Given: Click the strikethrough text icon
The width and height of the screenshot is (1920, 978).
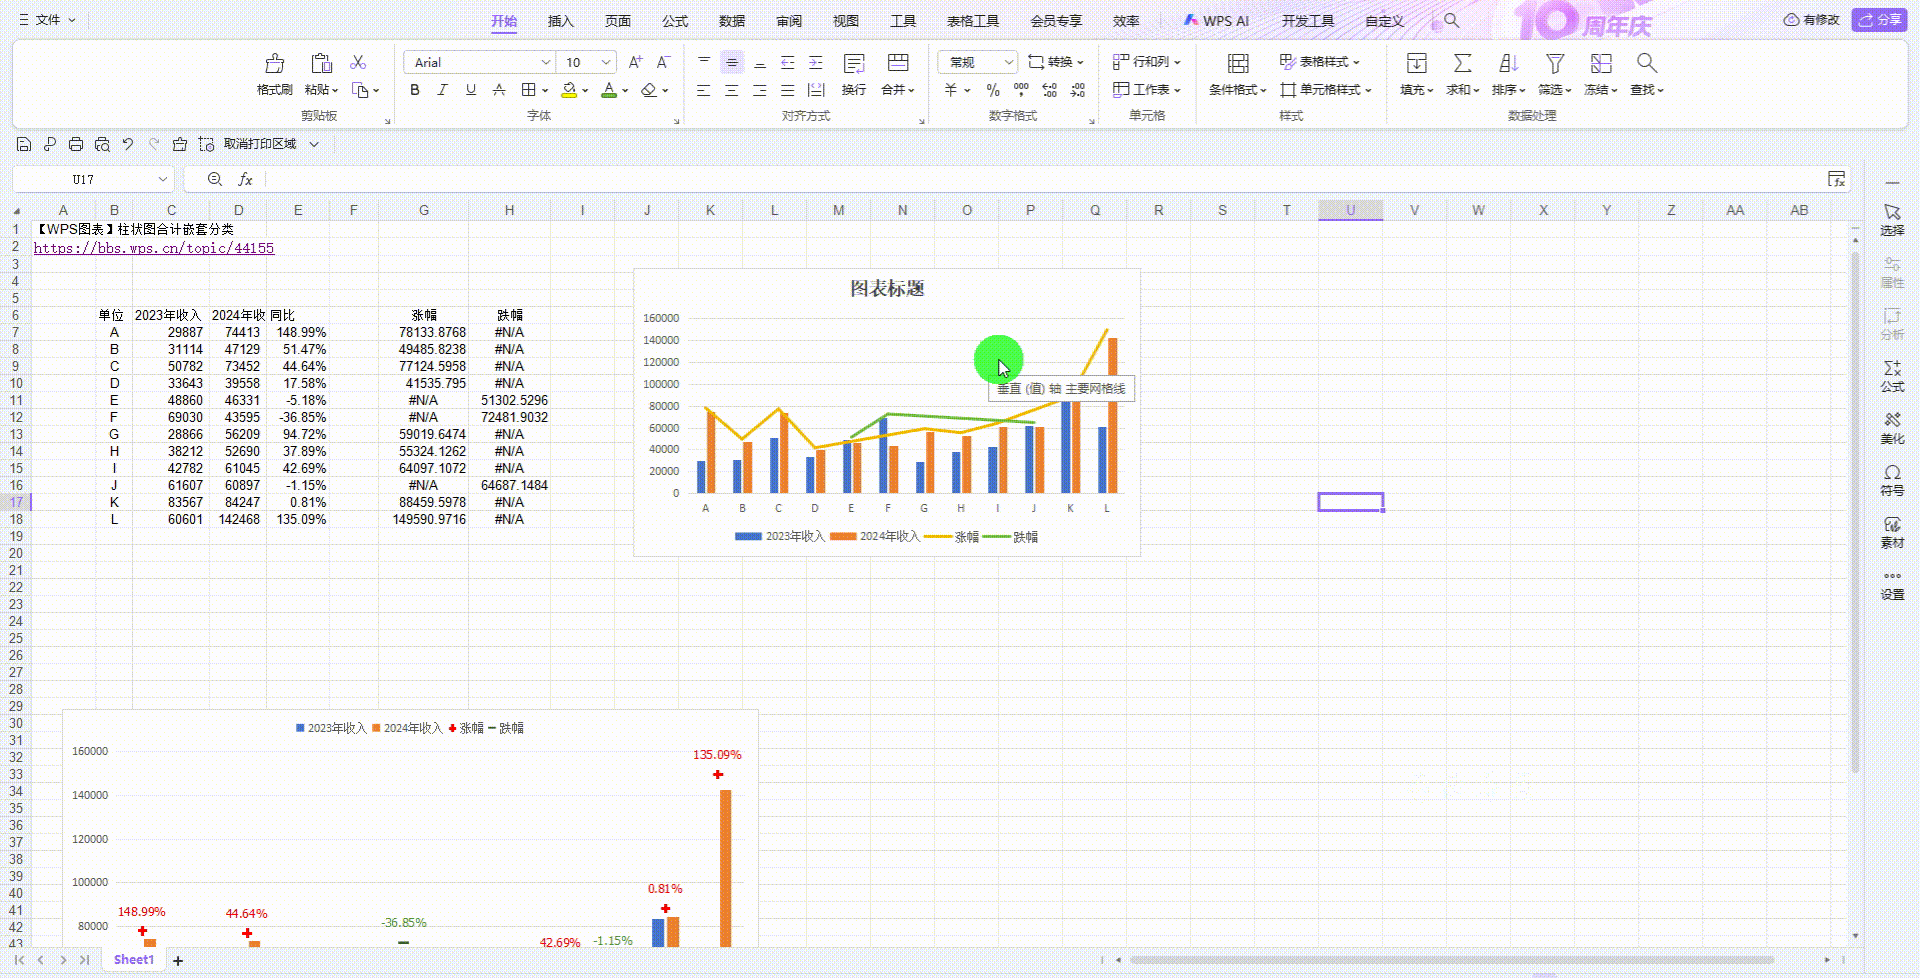Looking at the screenshot, I should 499,90.
